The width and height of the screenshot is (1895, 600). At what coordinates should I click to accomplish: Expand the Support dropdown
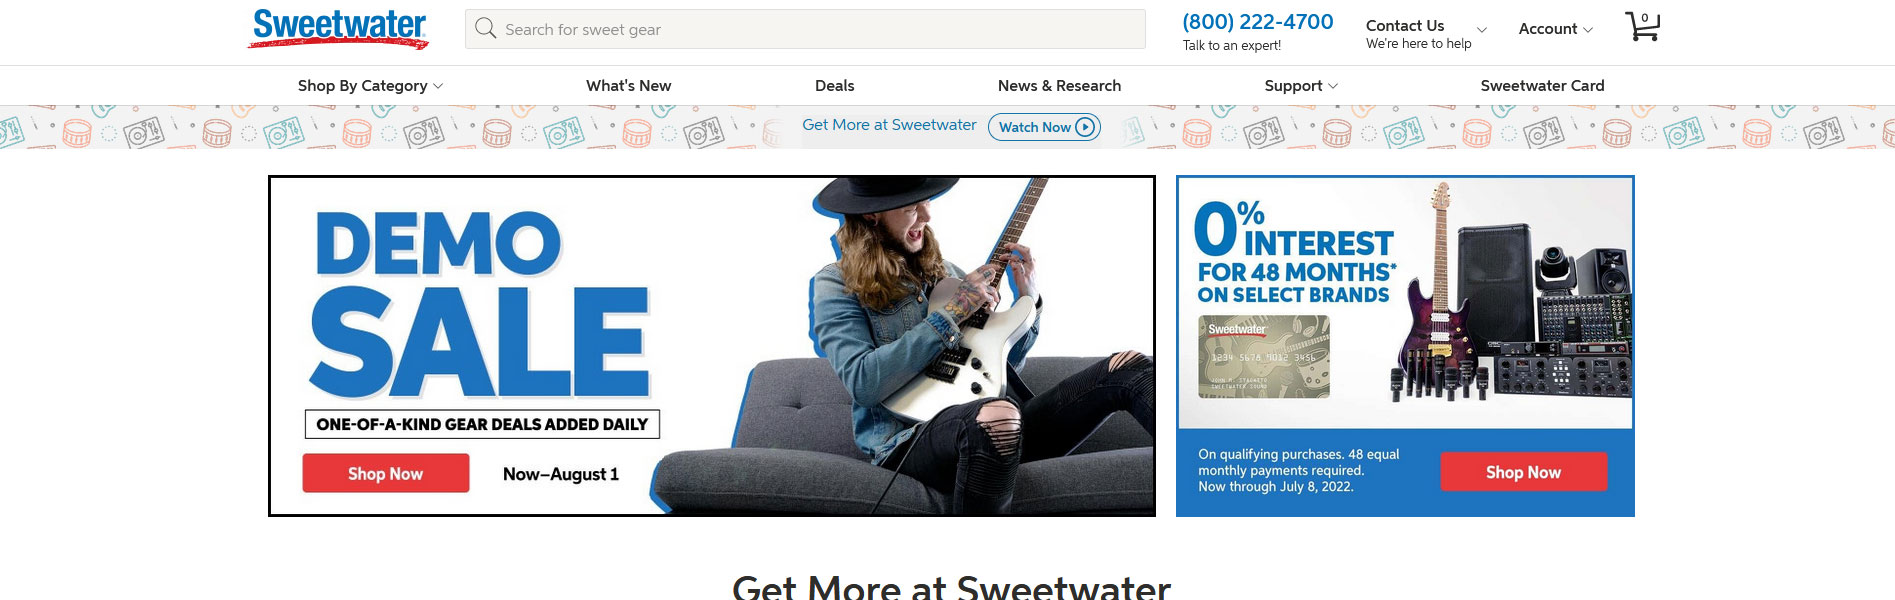pos(1301,86)
